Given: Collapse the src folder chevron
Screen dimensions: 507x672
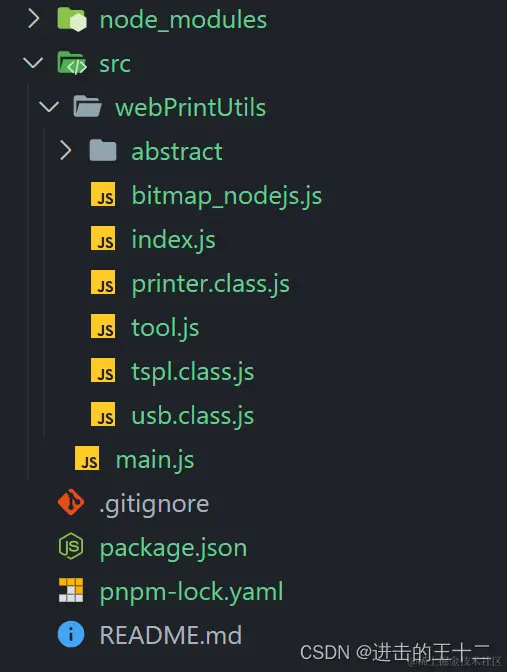Looking at the screenshot, I should pos(33,63).
